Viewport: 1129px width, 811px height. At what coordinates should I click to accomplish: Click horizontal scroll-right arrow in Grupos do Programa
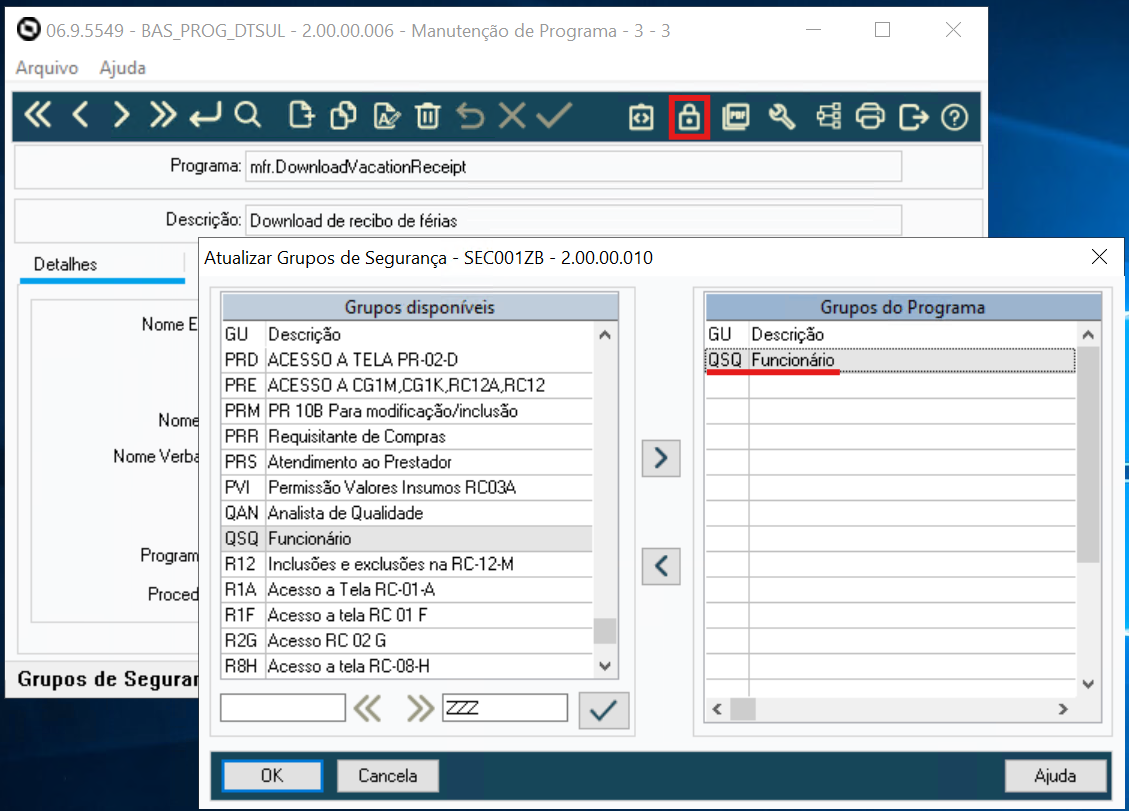pyautogui.click(x=1063, y=709)
